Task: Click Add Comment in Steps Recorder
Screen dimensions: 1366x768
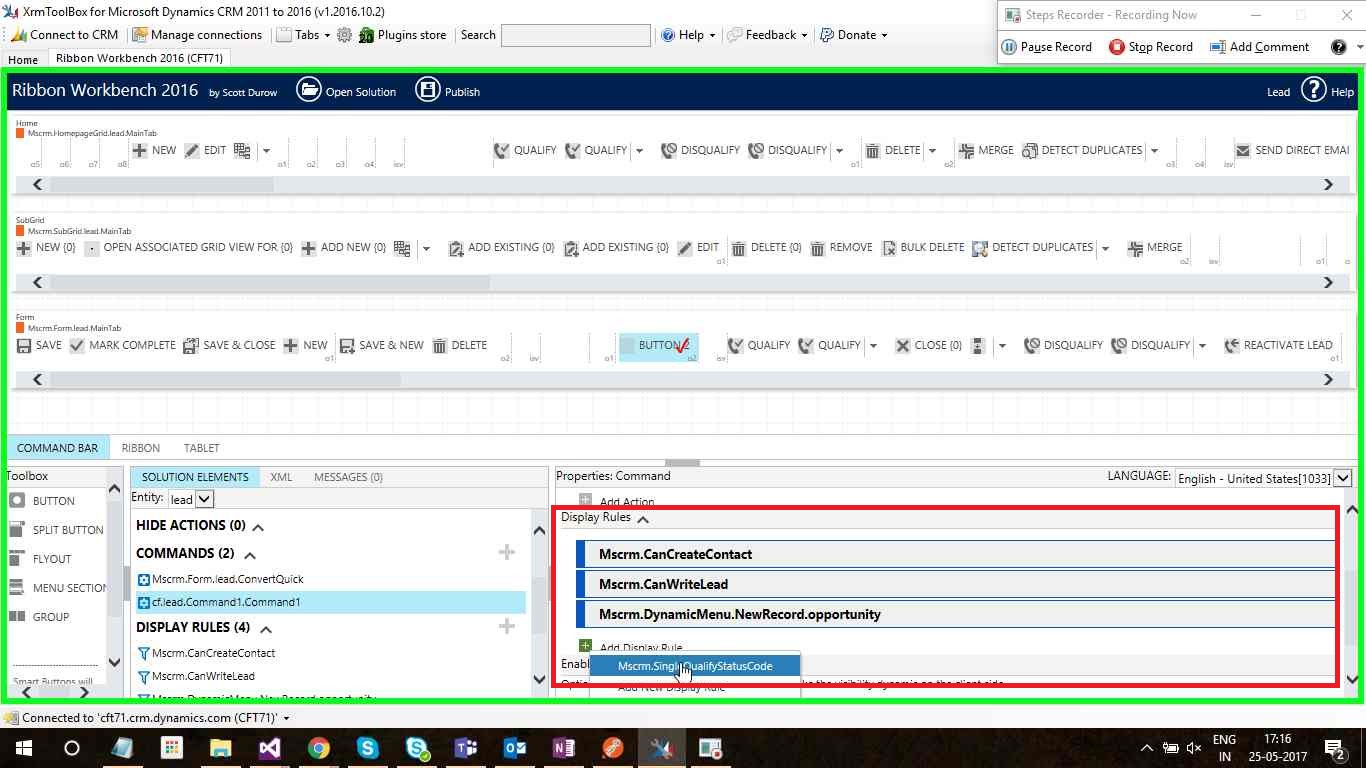Action: point(1259,47)
